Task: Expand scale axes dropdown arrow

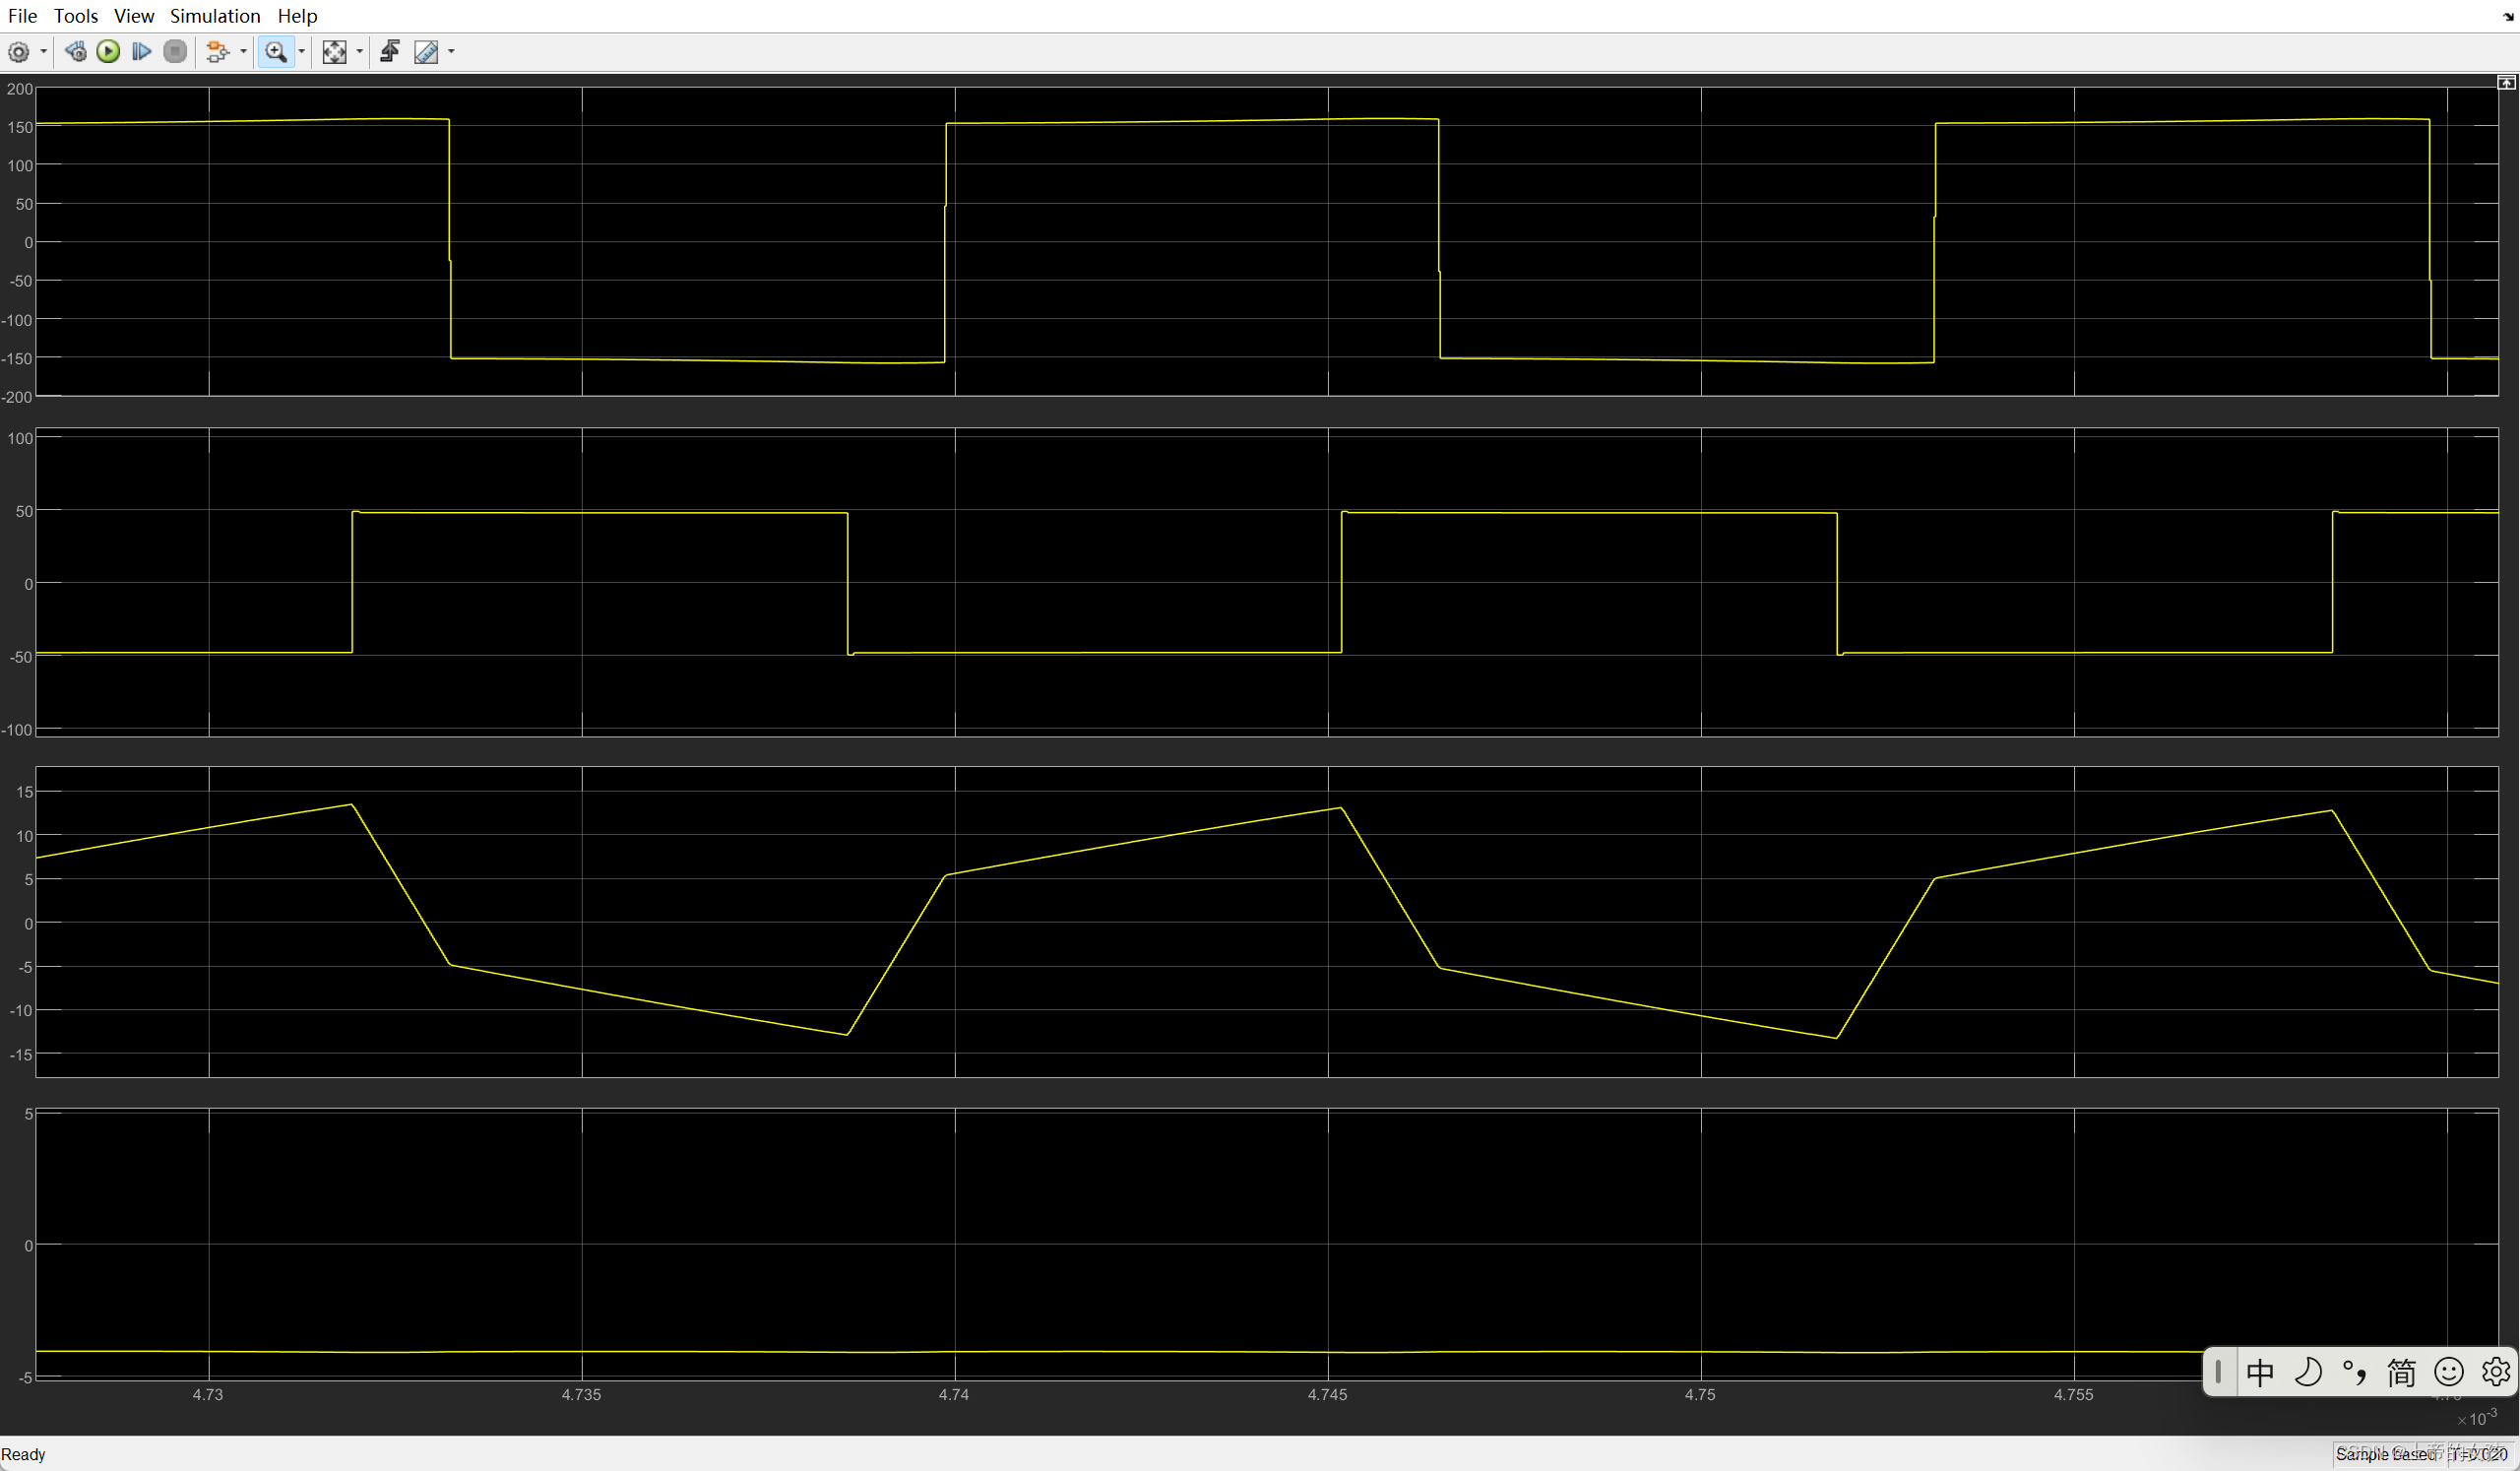Action: [359, 52]
